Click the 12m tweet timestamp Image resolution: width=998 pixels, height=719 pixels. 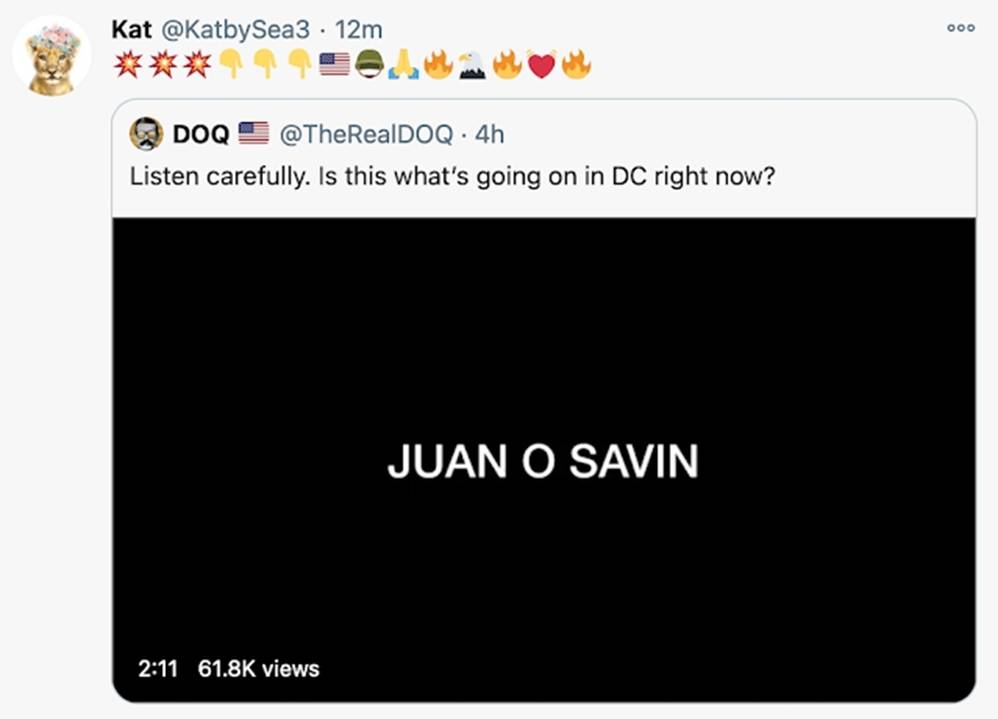[357, 30]
